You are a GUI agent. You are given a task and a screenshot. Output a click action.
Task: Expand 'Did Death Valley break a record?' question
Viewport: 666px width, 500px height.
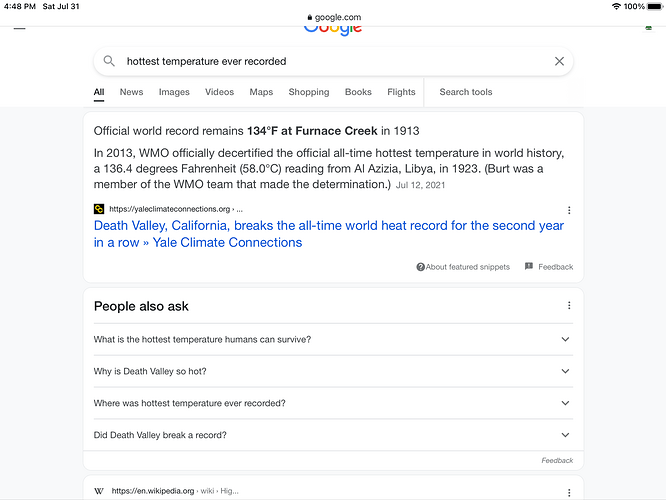333,435
